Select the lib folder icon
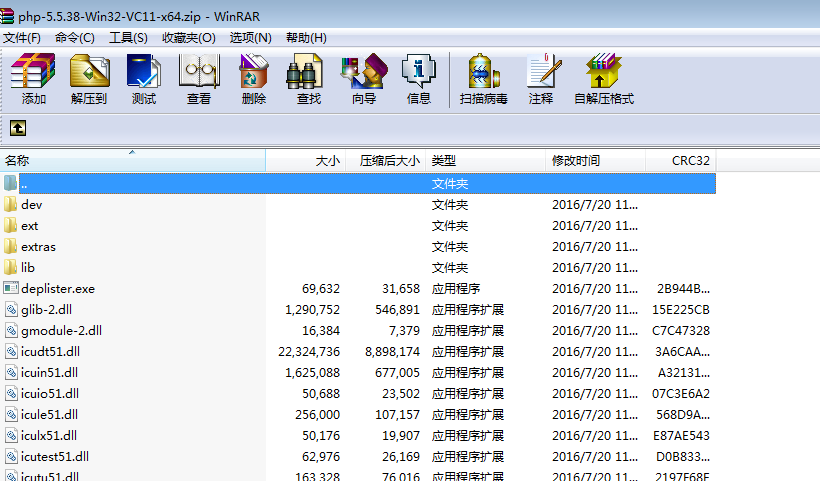 (x=10, y=267)
